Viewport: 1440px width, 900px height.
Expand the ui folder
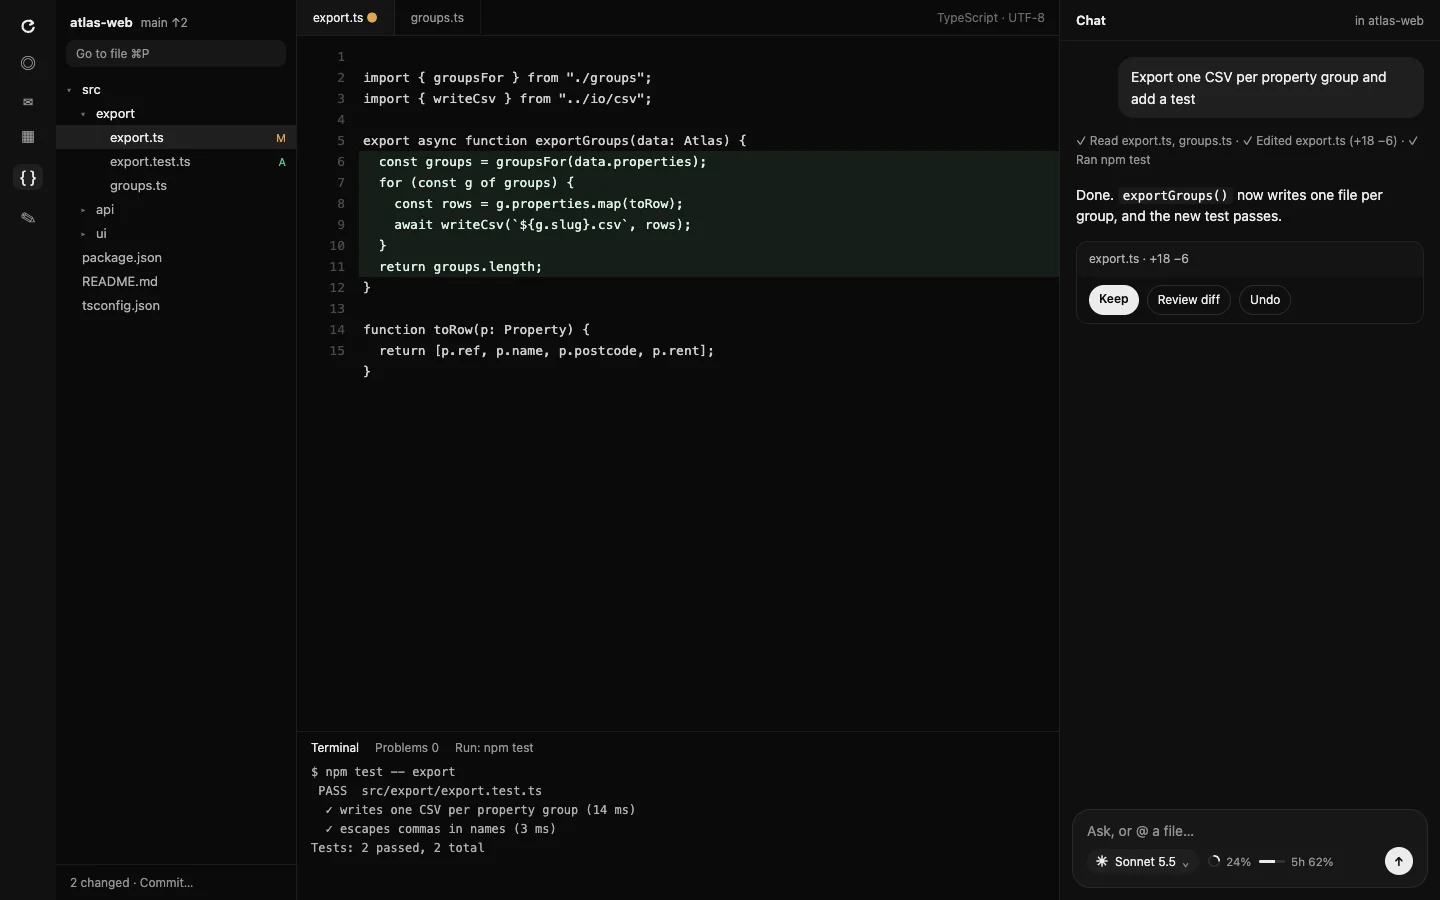[x=83, y=234]
